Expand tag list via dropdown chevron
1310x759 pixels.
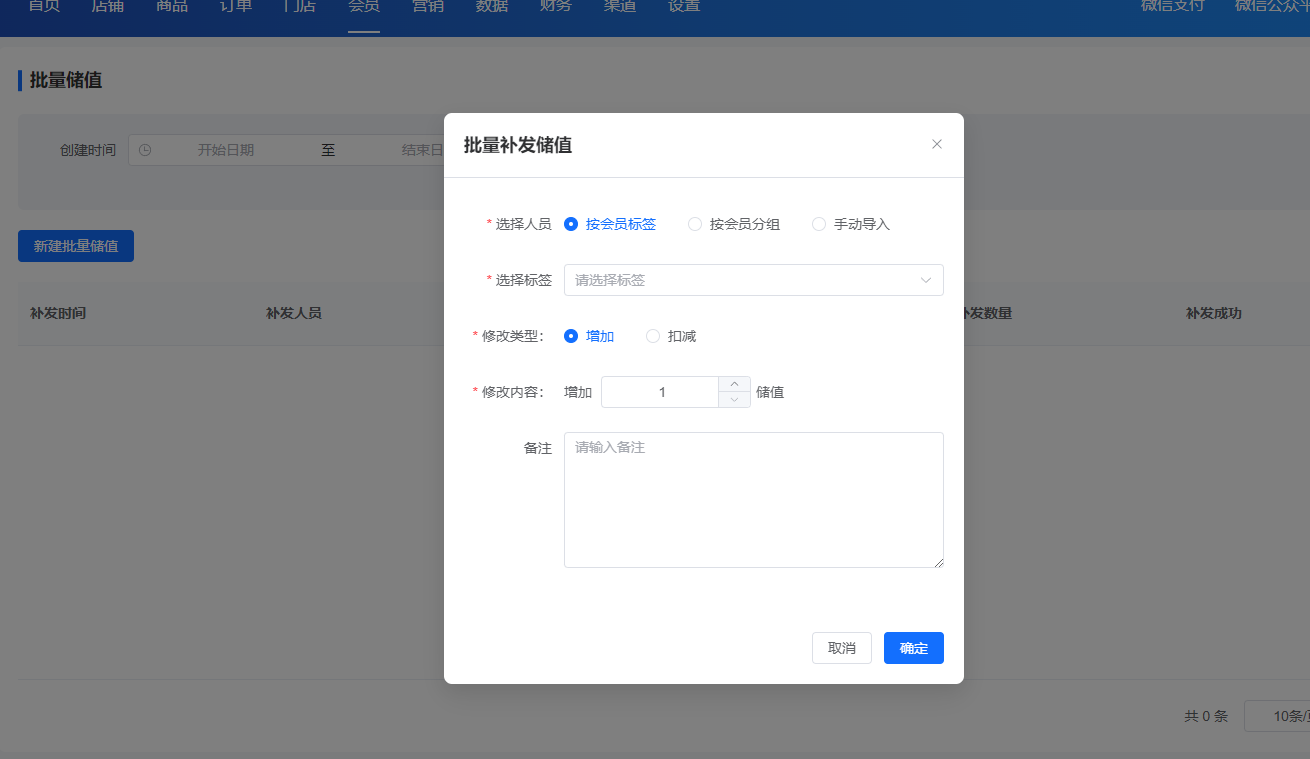(x=926, y=280)
